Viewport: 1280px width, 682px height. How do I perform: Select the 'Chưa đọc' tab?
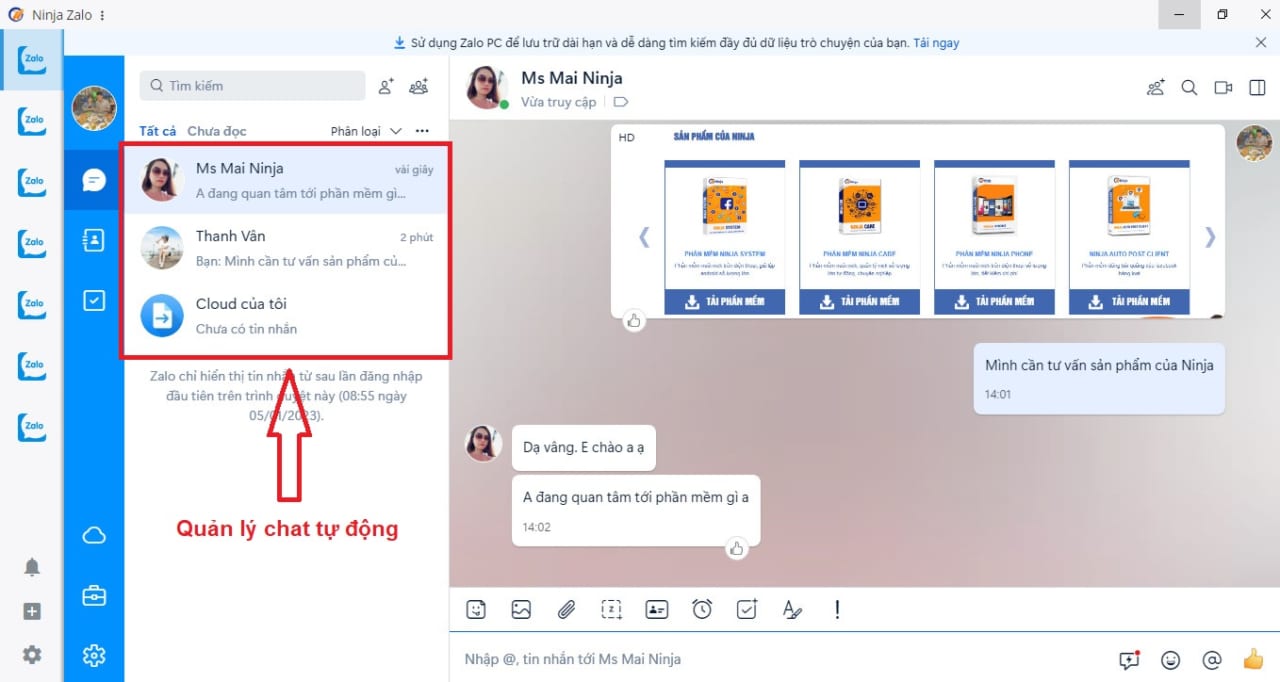tap(217, 131)
